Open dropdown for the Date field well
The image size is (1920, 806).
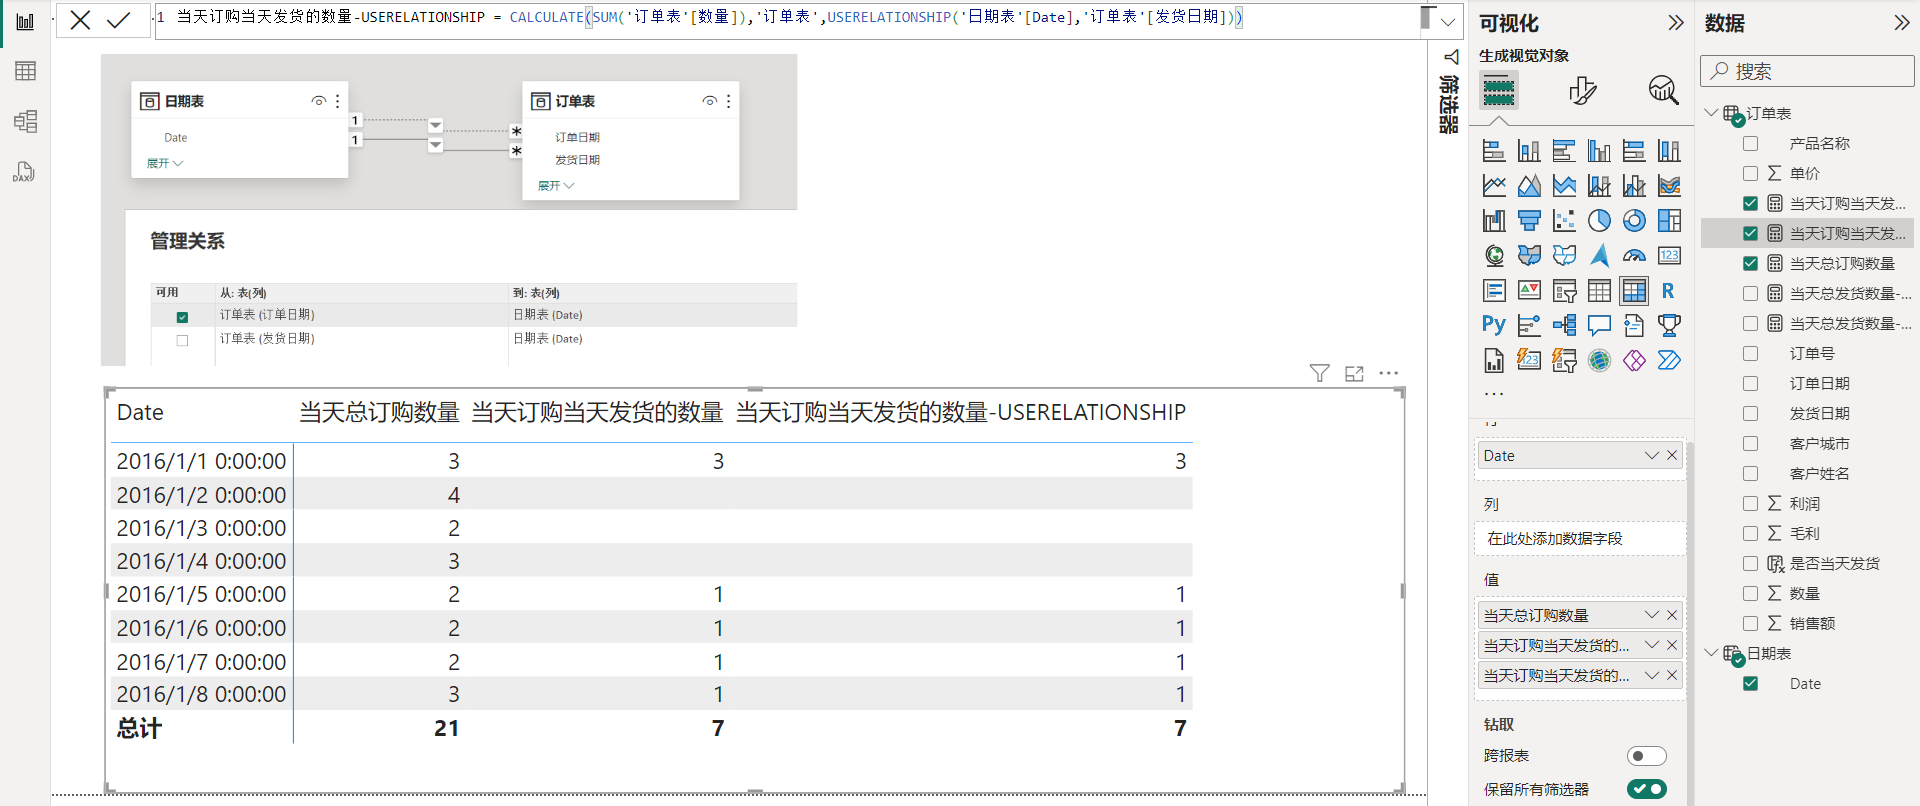(x=1651, y=456)
